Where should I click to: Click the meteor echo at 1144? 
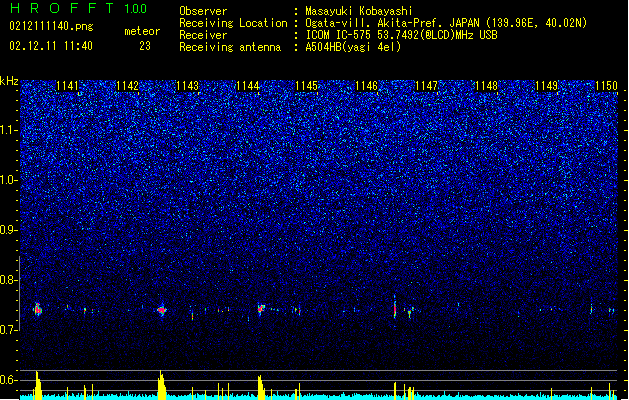pyautogui.click(x=261, y=309)
